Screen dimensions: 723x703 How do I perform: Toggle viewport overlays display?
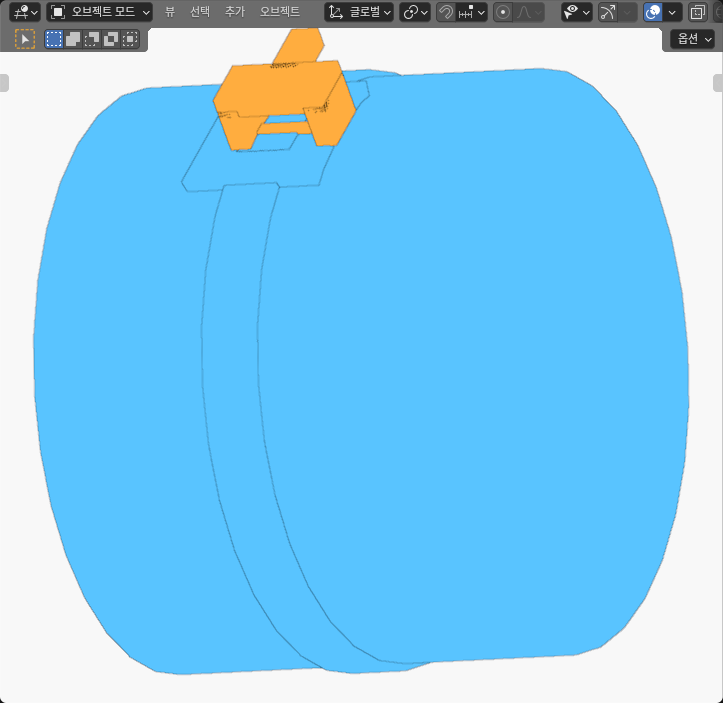(653, 12)
